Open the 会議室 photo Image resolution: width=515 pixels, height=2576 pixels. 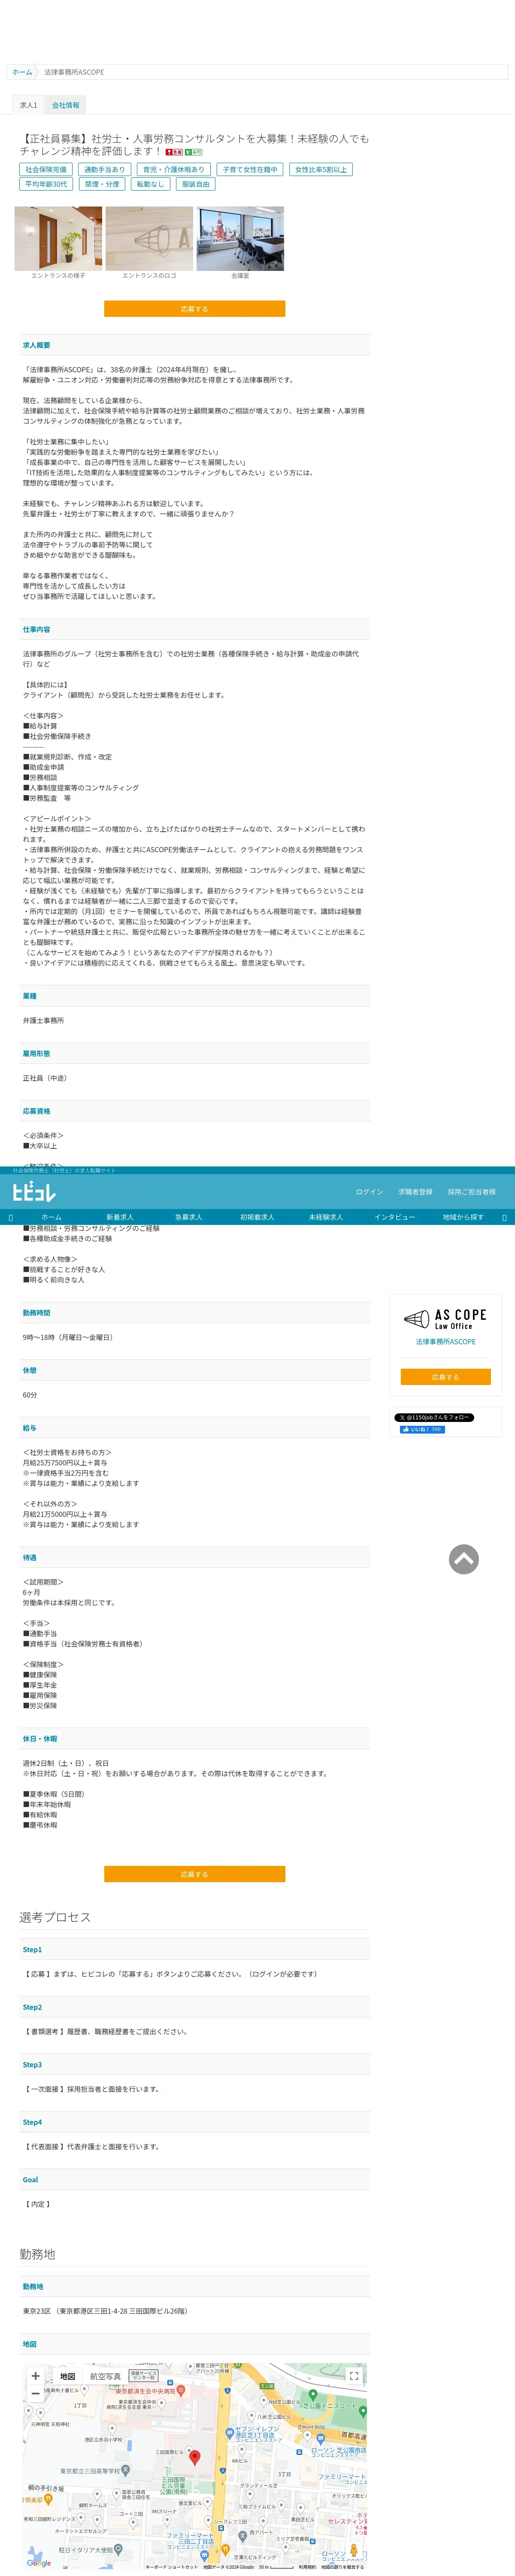click(240, 239)
